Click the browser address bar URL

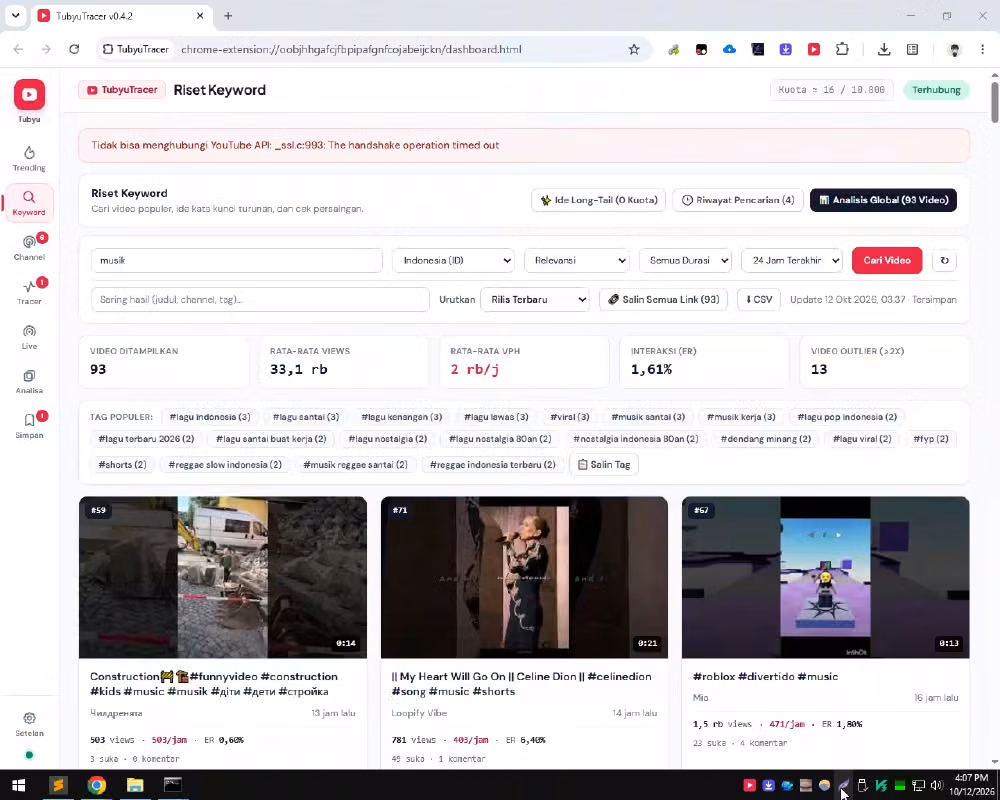coord(351,49)
